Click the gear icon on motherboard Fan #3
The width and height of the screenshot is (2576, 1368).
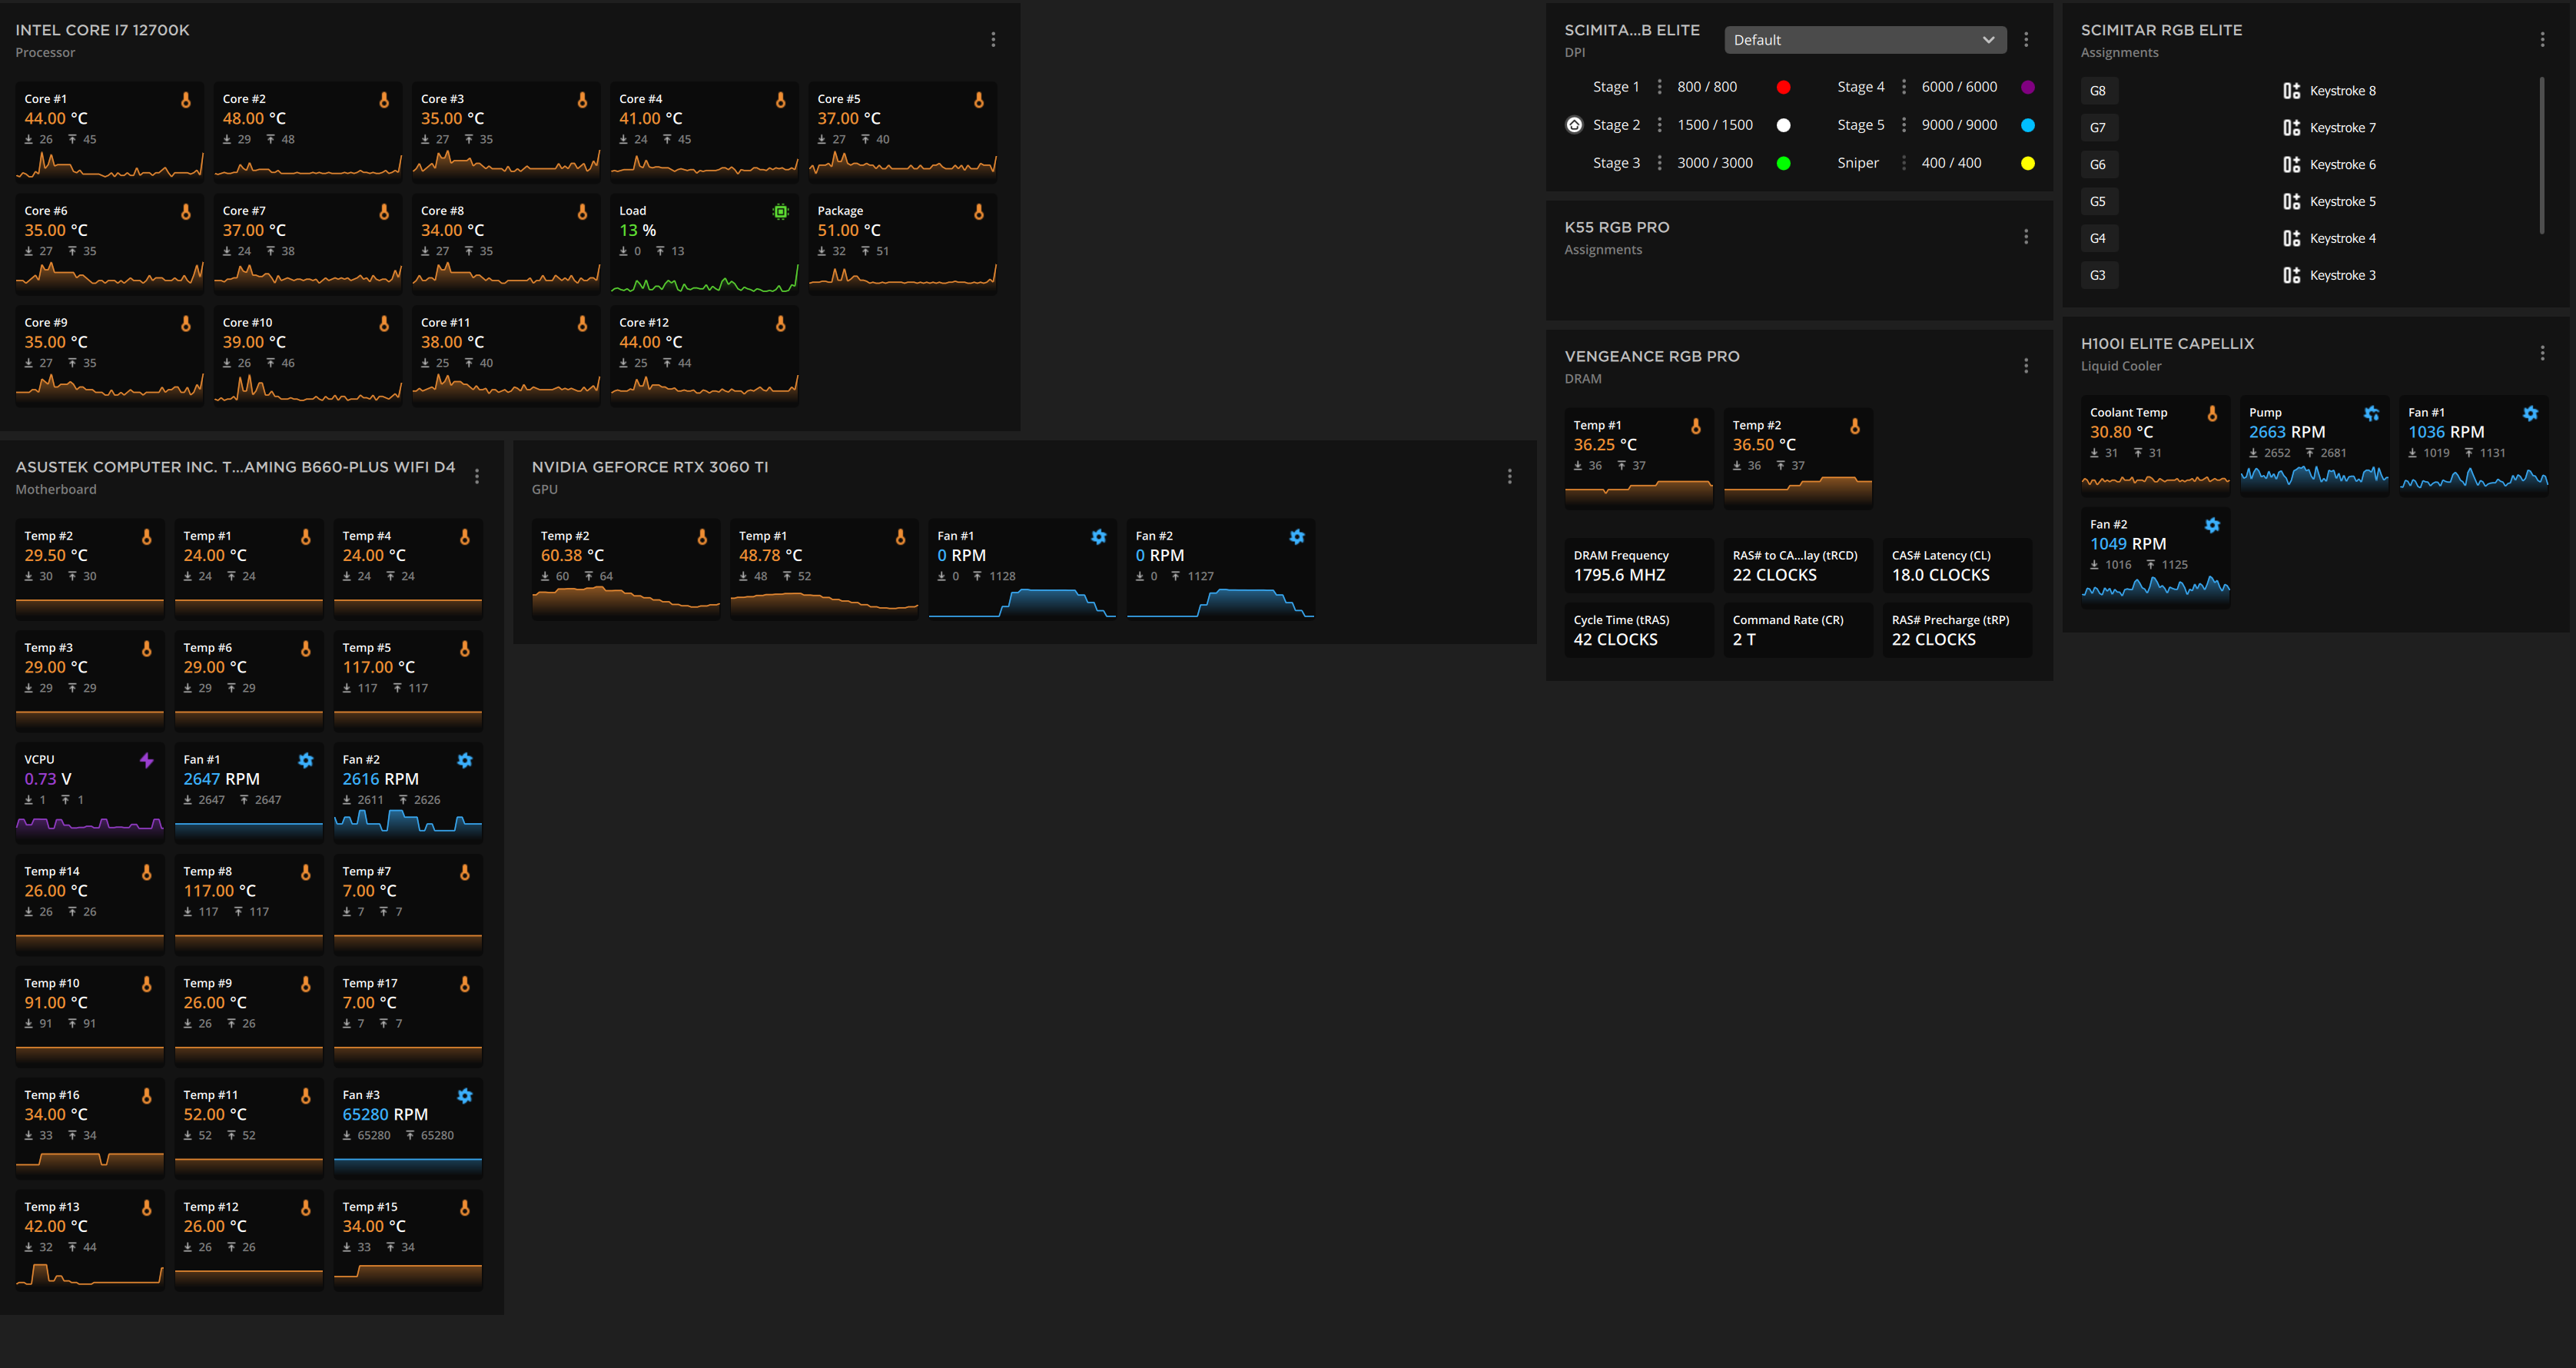click(465, 1096)
